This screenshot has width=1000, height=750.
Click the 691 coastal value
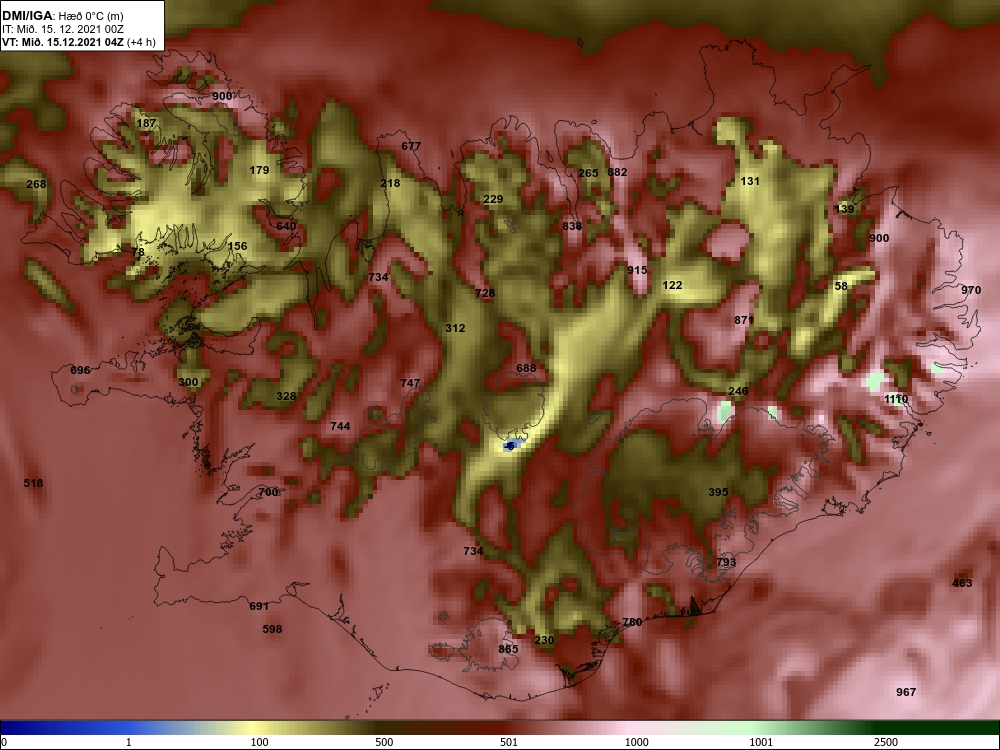[259, 607]
